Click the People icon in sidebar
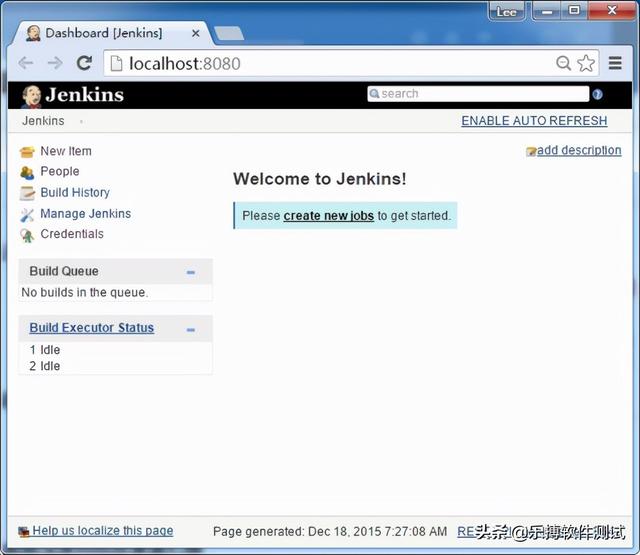 pyautogui.click(x=27, y=173)
